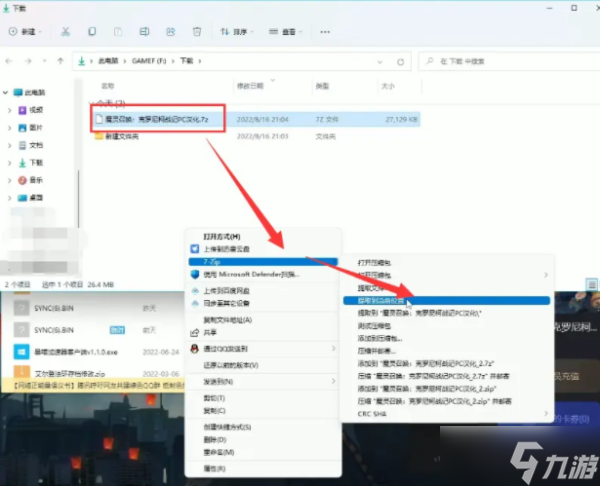600x486 pixels.
Task: Click the green download icon in address bar
Action: (x=82, y=61)
